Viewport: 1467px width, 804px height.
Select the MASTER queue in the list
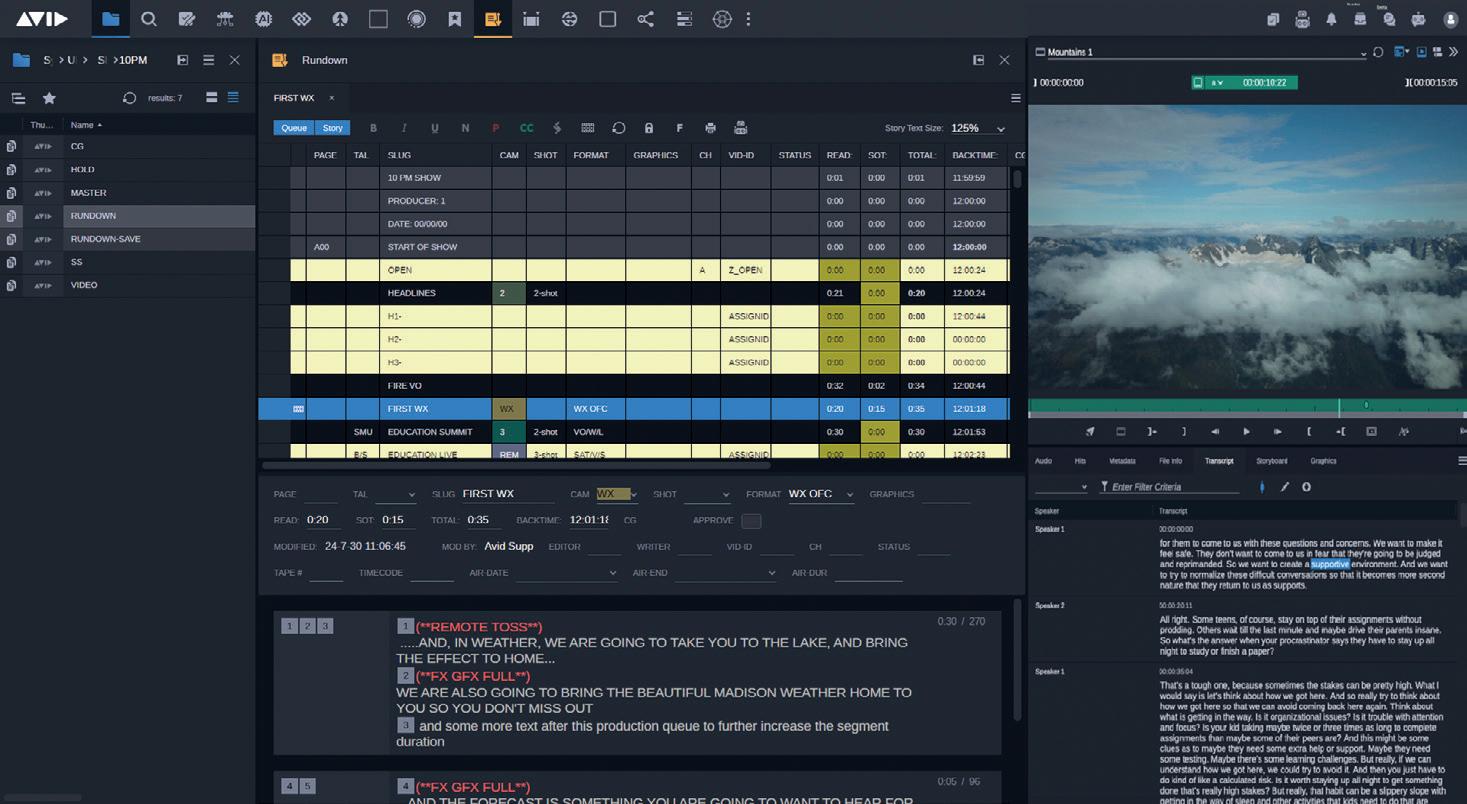pyautogui.click(x=89, y=193)
